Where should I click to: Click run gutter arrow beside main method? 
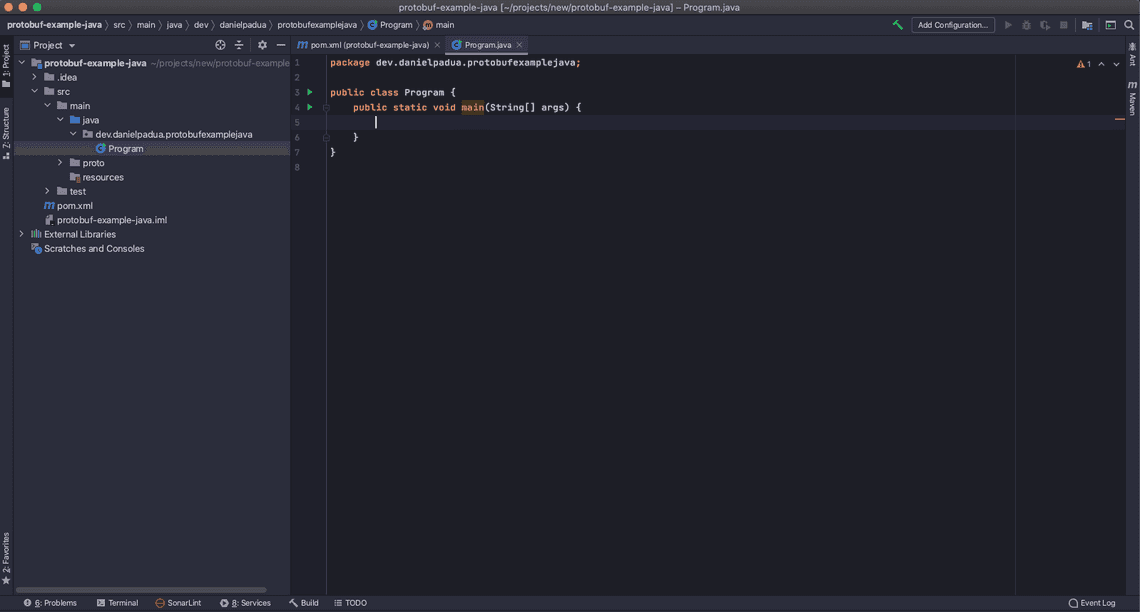(310, 107)
